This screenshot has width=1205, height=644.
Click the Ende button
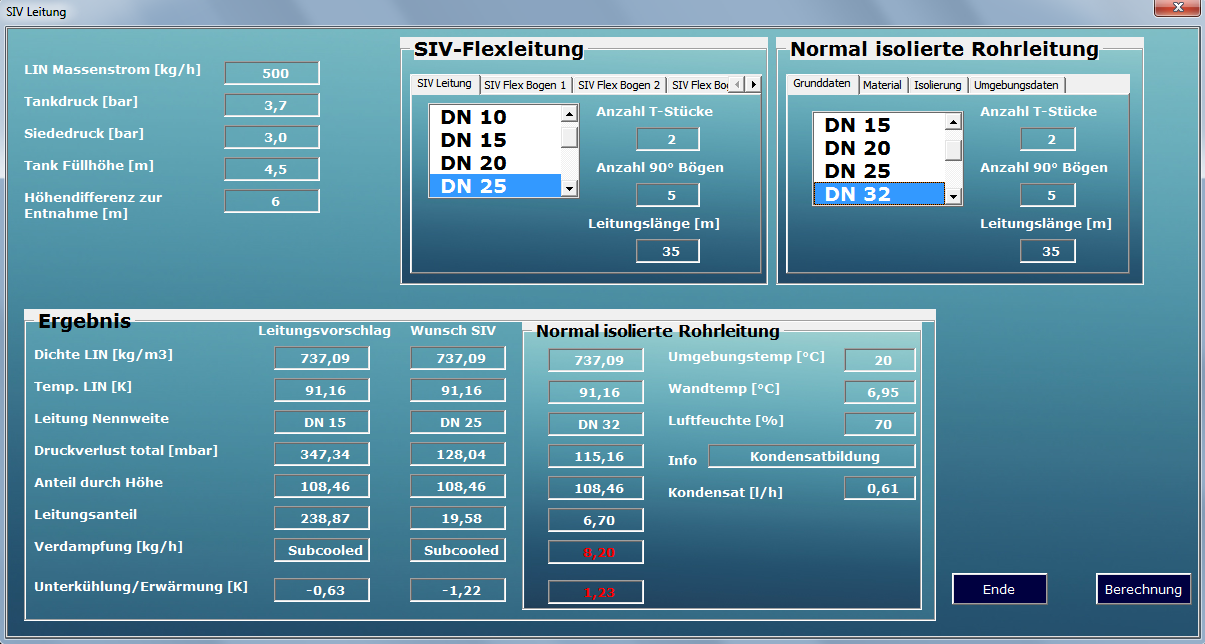pyautogui.click(x=999, y=589)
